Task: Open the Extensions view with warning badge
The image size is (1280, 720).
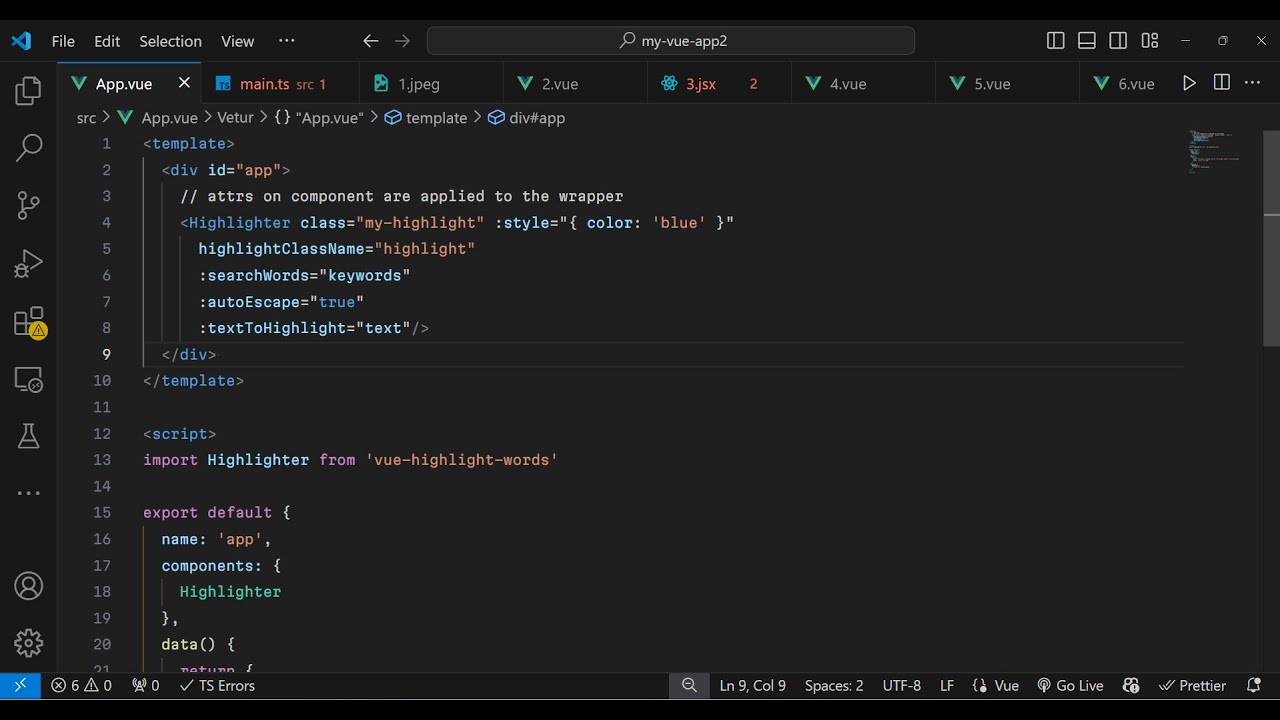Action: 28,322
